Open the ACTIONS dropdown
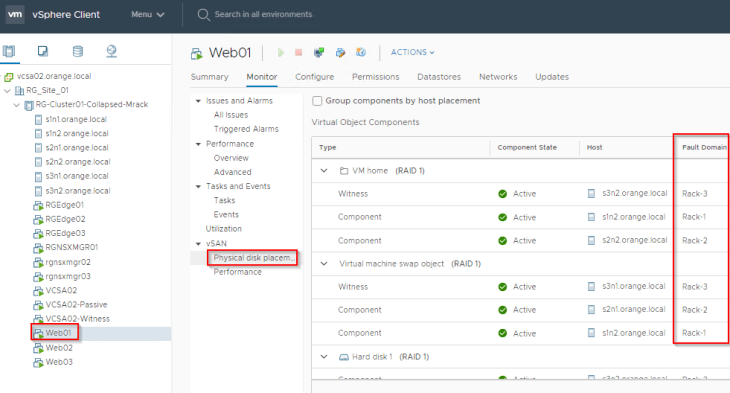This screenshot has height=393, width=730. click(x=412, y=52)
